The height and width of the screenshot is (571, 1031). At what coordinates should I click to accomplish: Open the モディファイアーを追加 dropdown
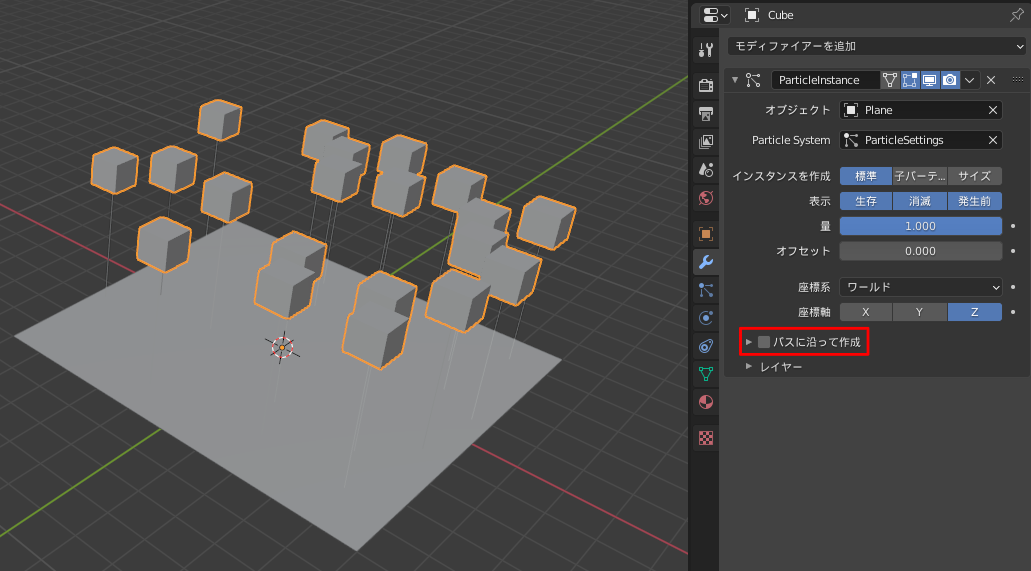coord(877,46)
